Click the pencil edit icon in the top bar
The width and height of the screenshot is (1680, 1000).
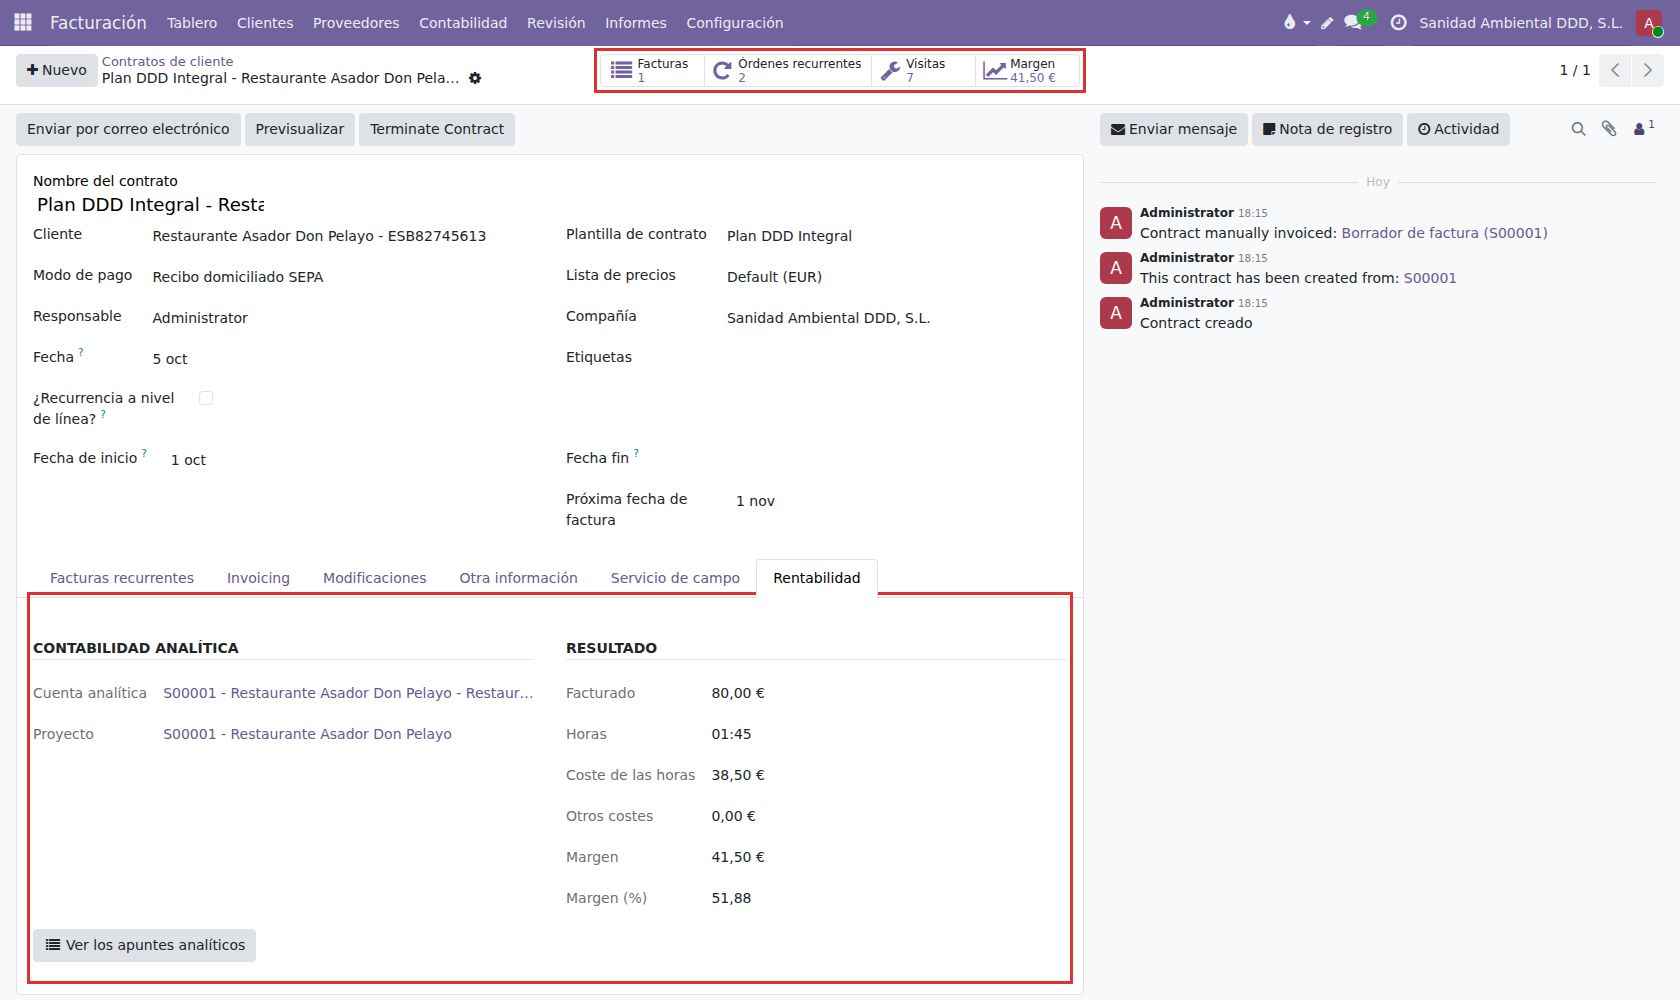(x=1327, y=23)
